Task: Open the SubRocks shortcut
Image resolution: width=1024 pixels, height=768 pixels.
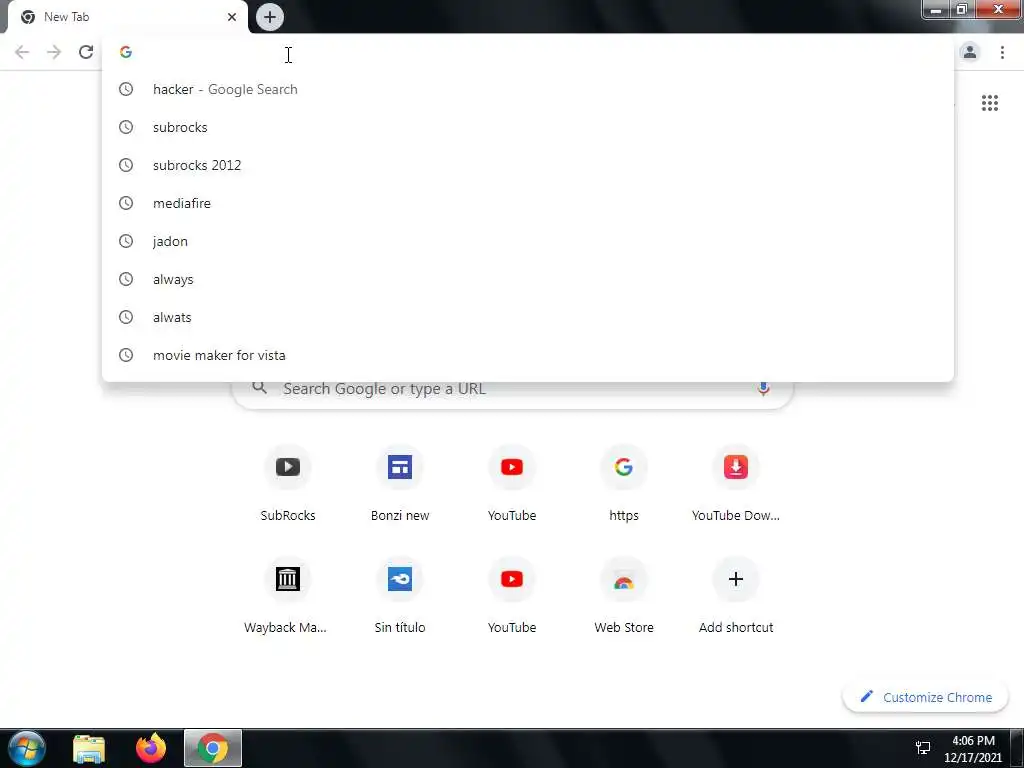Action: 288,484
